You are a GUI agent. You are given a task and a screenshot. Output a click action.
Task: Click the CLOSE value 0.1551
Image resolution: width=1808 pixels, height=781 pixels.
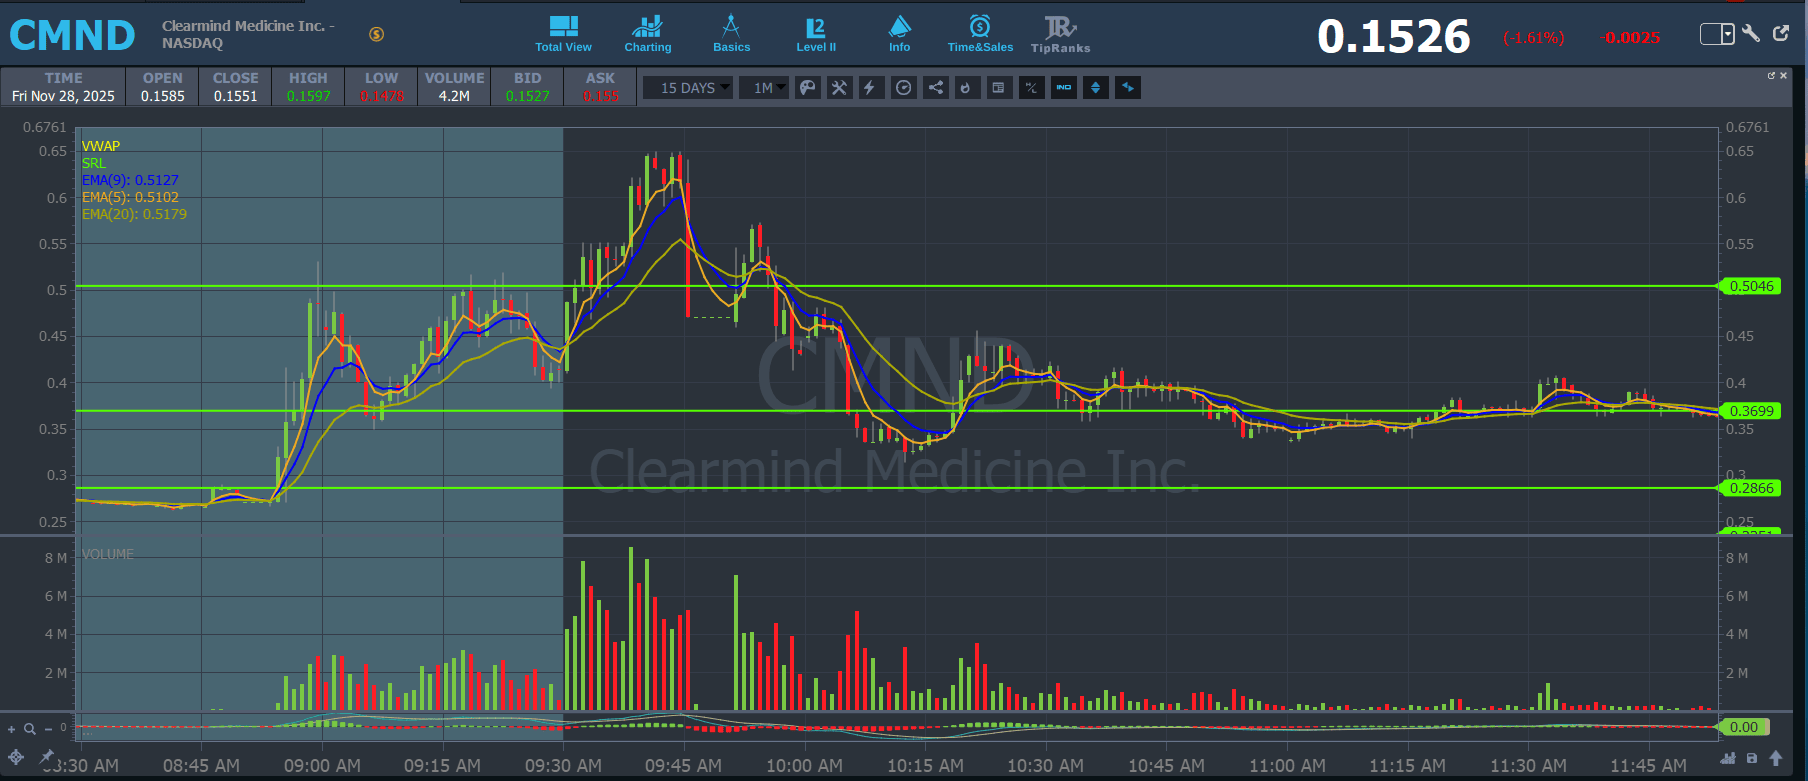pos(236,96)
